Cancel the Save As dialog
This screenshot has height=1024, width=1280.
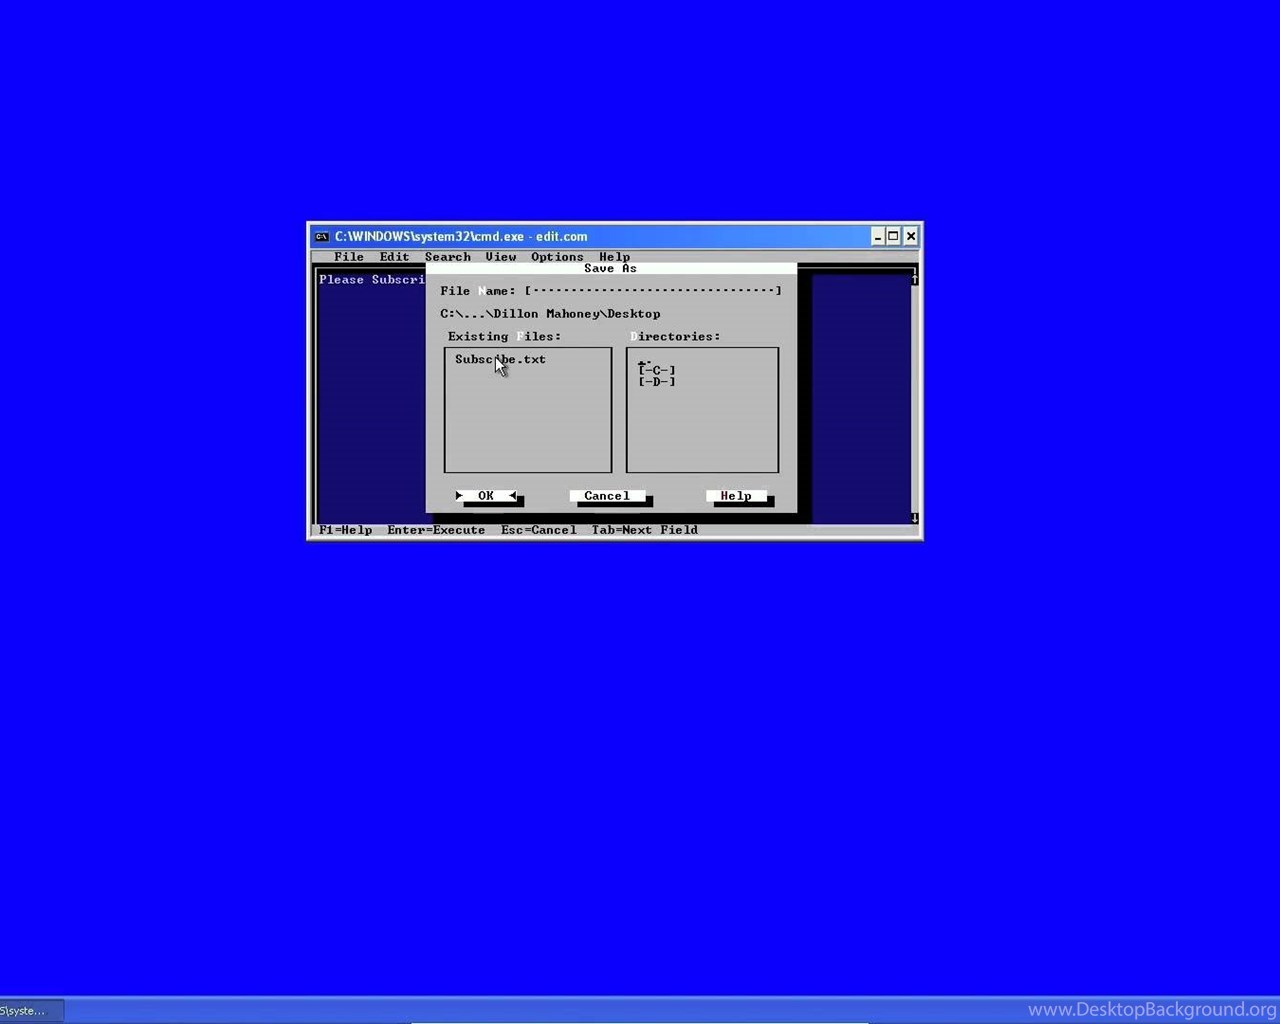[607, 496]
